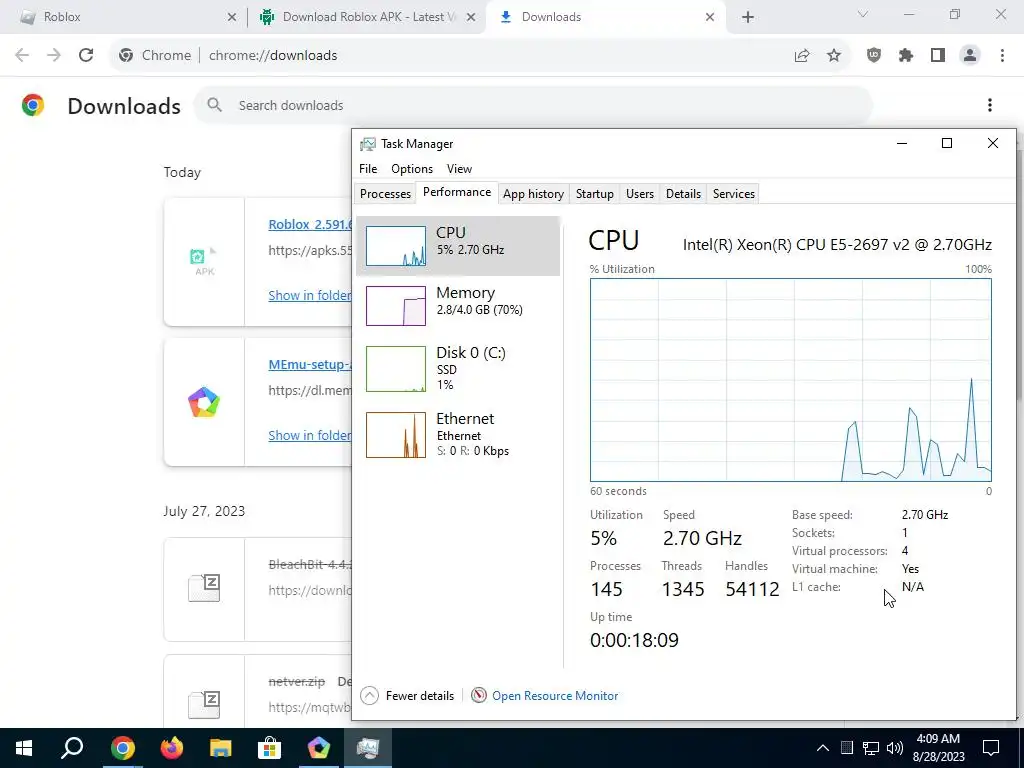
Task: Open Resource Monitor link
Action: tap(554, 696)
